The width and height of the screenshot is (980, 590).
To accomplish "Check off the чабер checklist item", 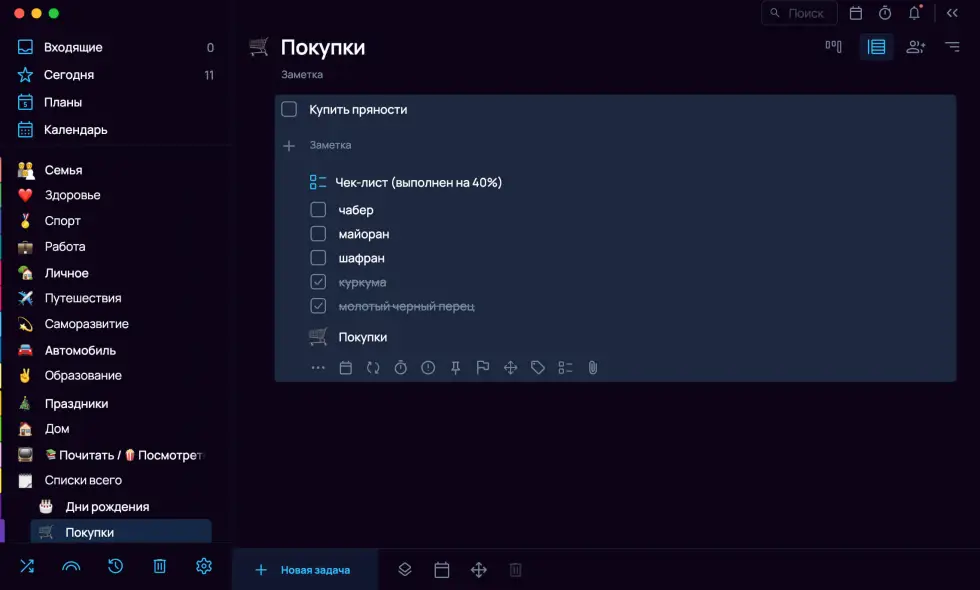I will pos(318,209).
